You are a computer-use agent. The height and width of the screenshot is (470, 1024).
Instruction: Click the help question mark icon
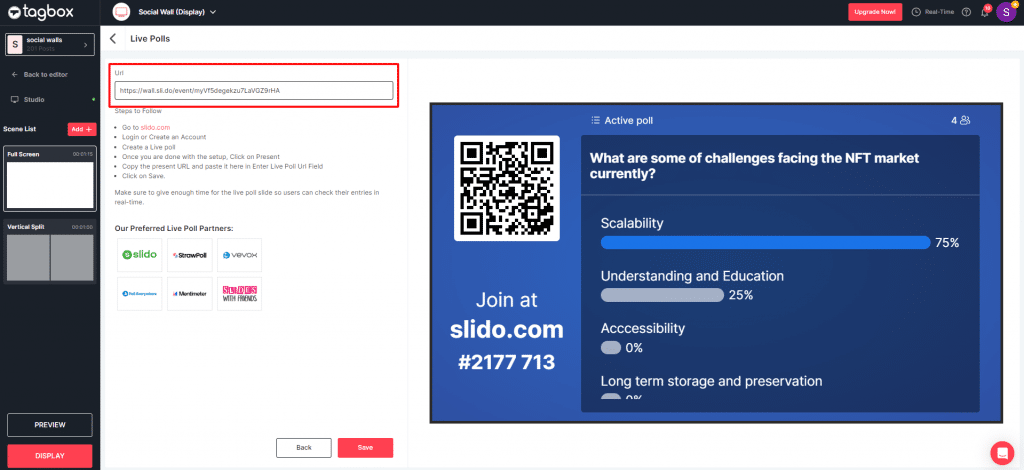coord(966,12)
